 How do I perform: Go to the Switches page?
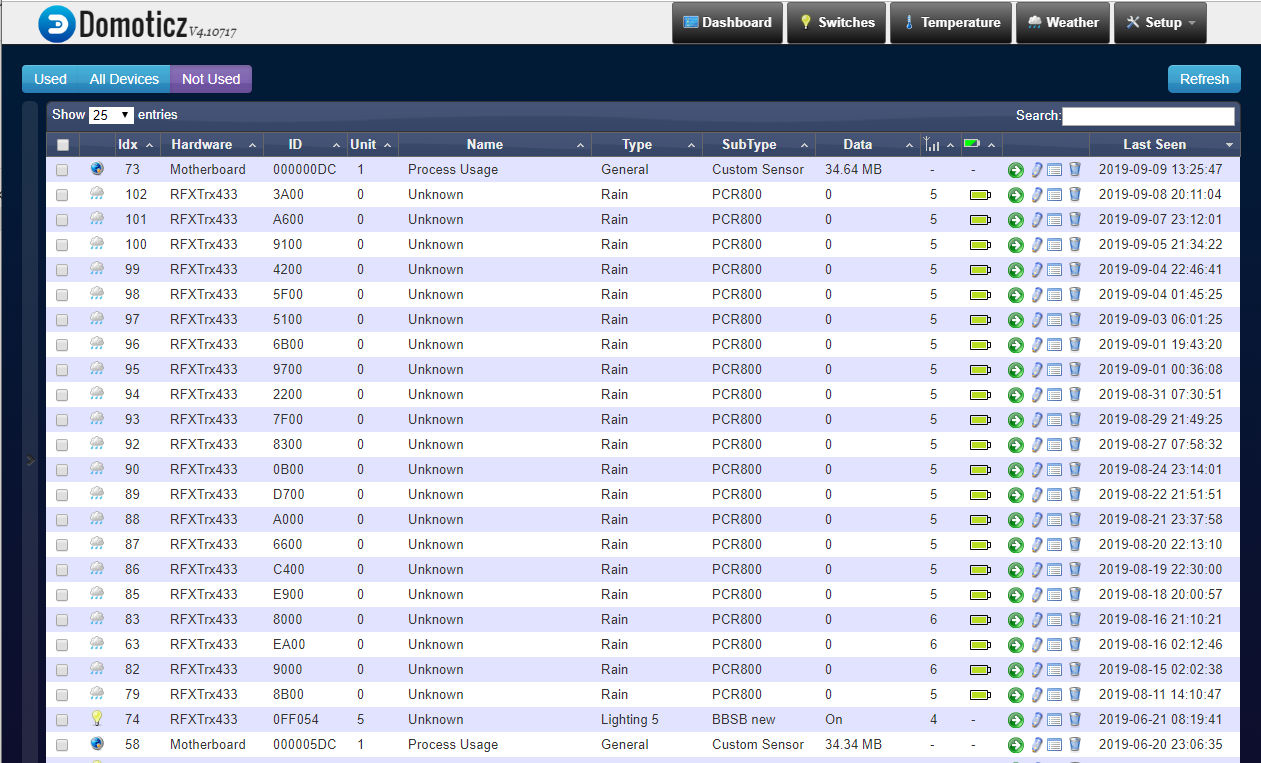point(836,23)
